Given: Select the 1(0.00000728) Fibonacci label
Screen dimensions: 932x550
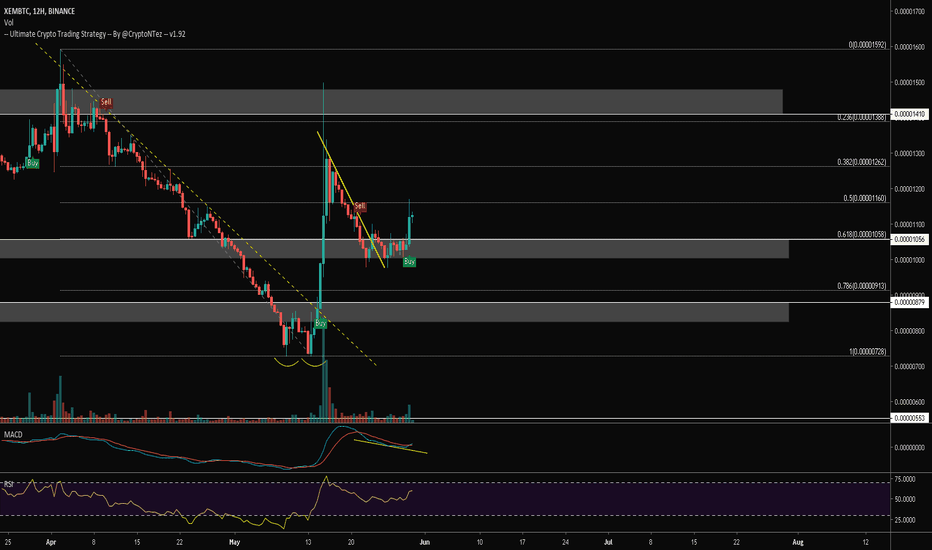Looking at the screenshot, I should pos(867,352).
